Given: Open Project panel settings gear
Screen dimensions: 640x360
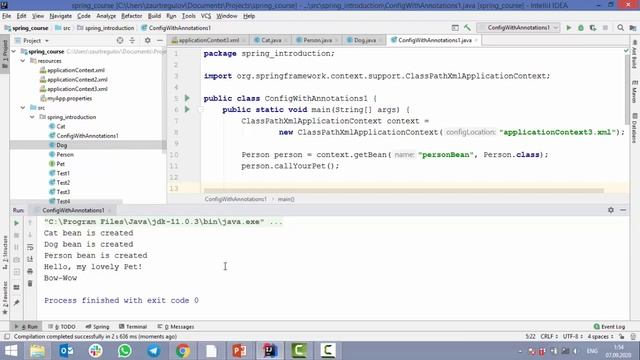Looking at the screenshot, I should point(148,40).
